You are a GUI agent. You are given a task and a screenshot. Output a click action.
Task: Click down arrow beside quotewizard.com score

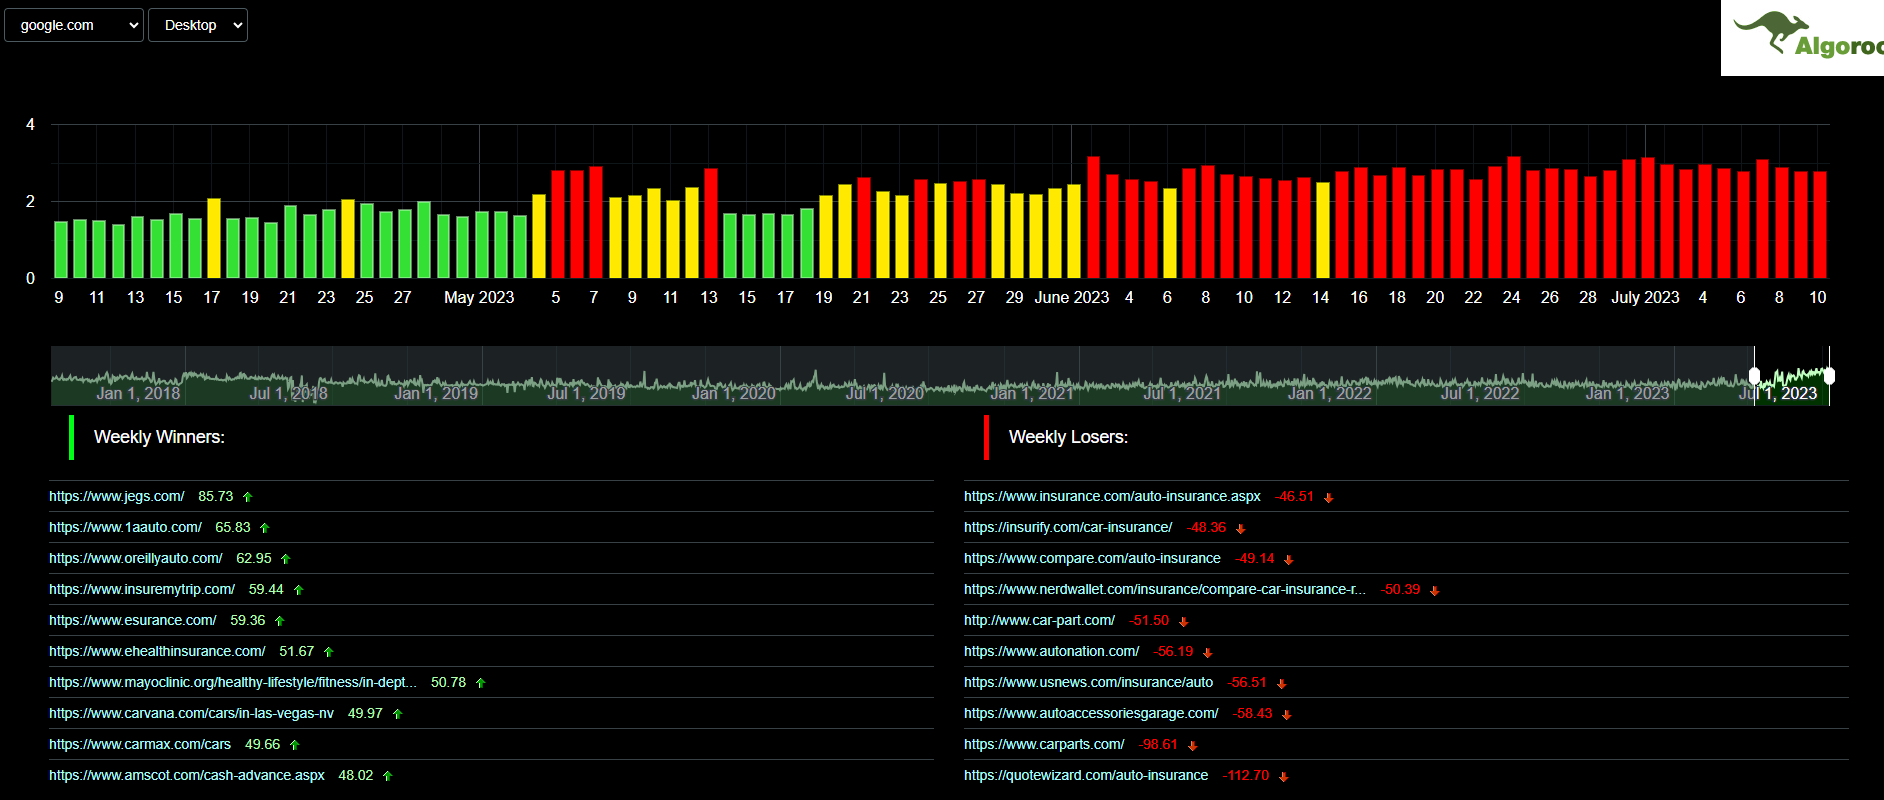(1284, 777)
